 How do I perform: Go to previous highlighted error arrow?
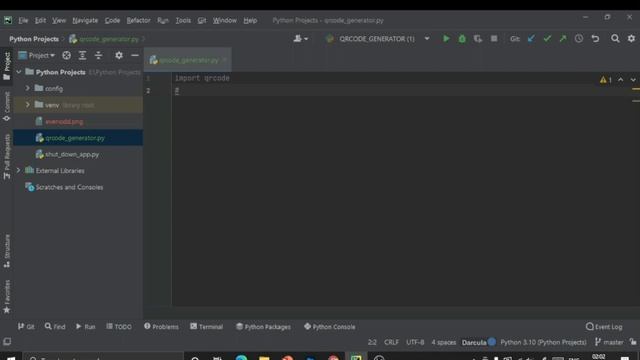(x=620, y=80)
